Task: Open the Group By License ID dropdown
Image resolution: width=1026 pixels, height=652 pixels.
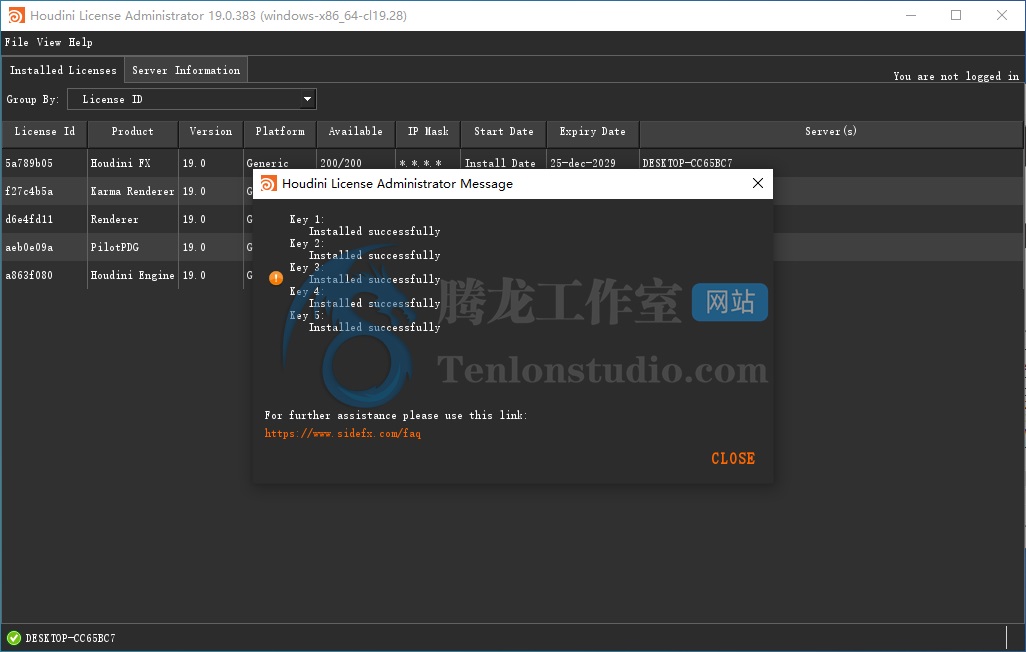Action: coord(192,99)
